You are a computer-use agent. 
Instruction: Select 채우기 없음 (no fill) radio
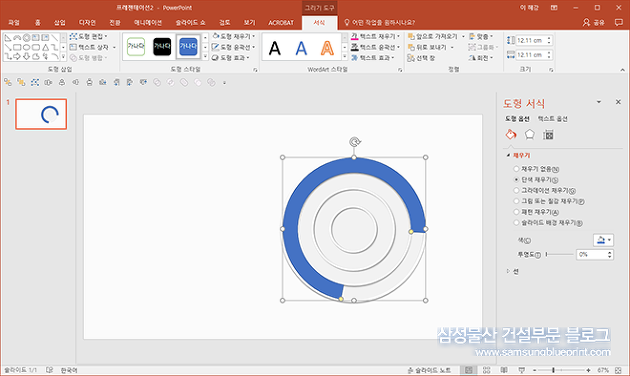[x=517, y=169]
